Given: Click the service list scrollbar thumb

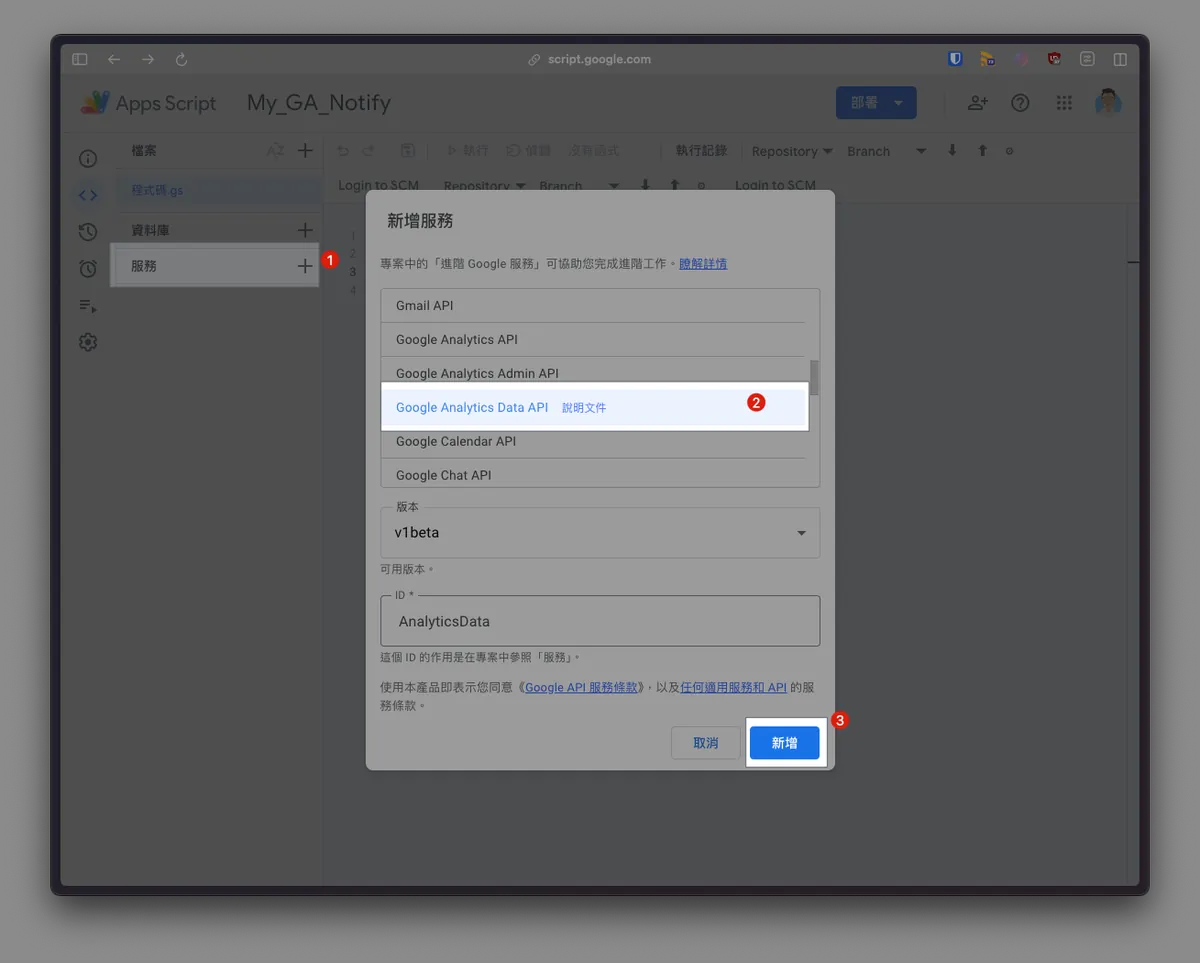Looking at the screenshot, I should (814, 378).
